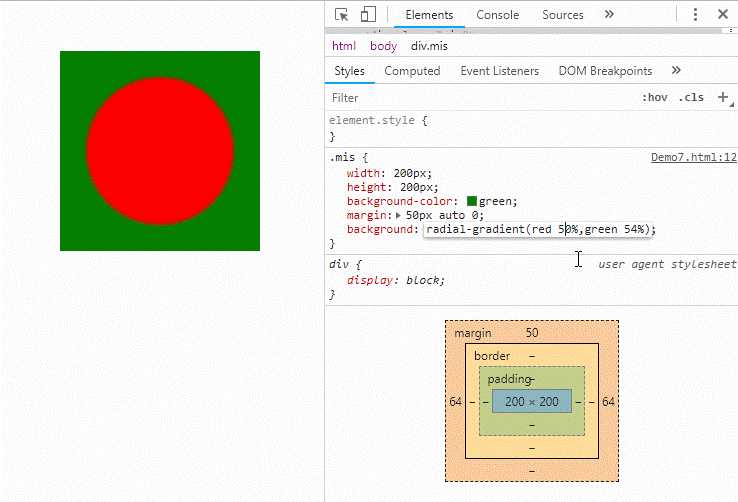Toggle the device toolbar icon
Viewport: 738px width, 502px height.
tap(368, 15)
